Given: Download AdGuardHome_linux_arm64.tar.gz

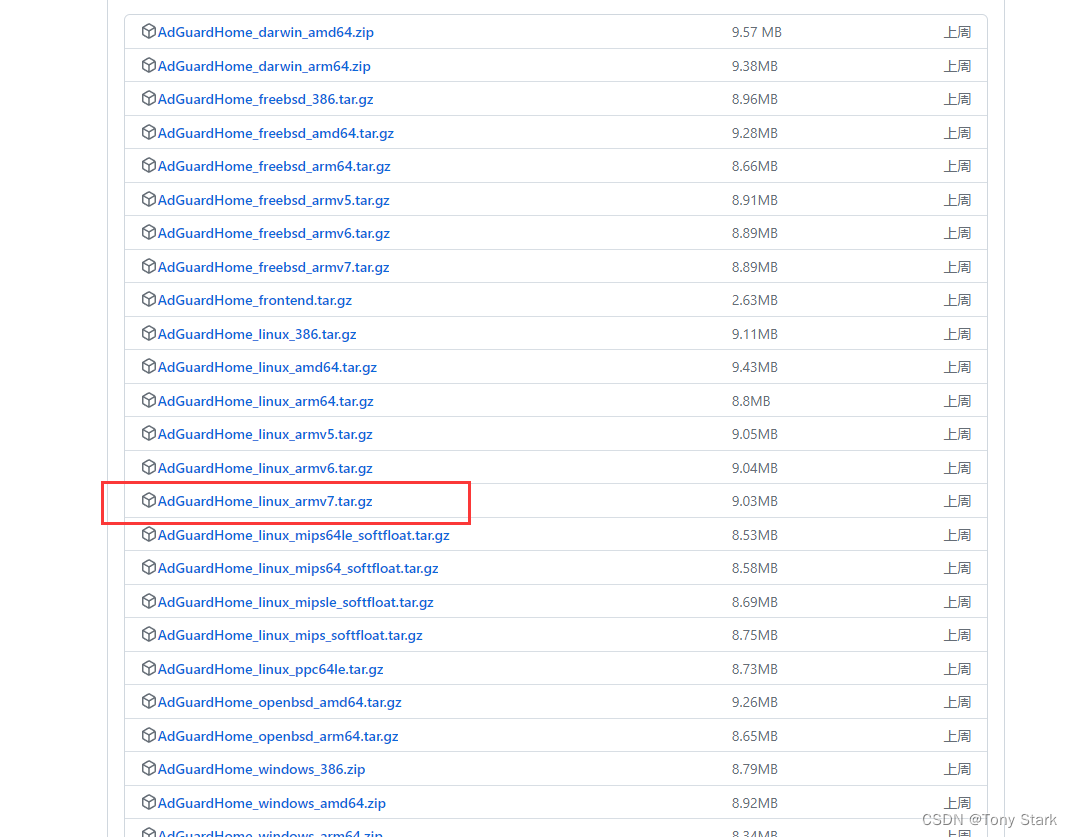Looking at the screenshot, I should click(x=265, y=401).
